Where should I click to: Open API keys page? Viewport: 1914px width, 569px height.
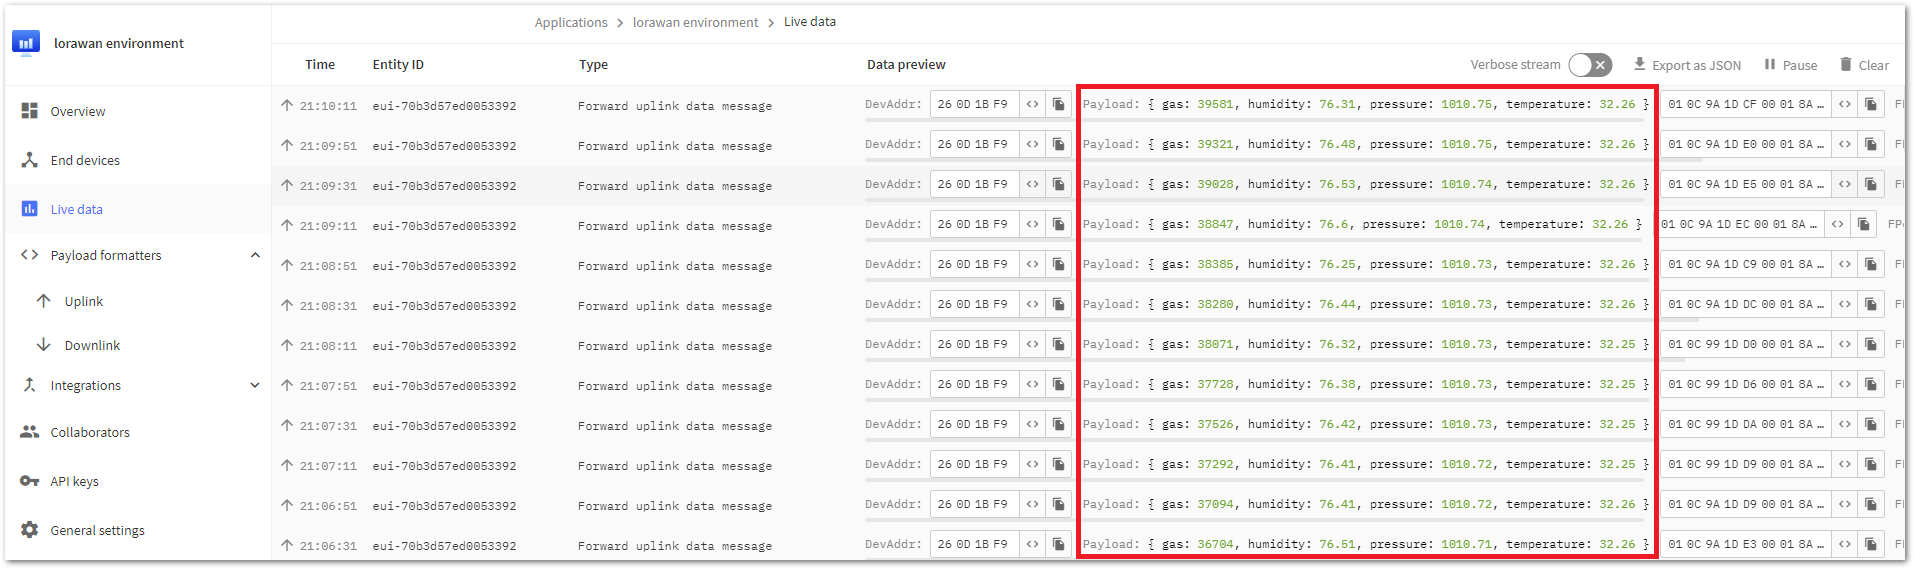(x=74, y=481)
